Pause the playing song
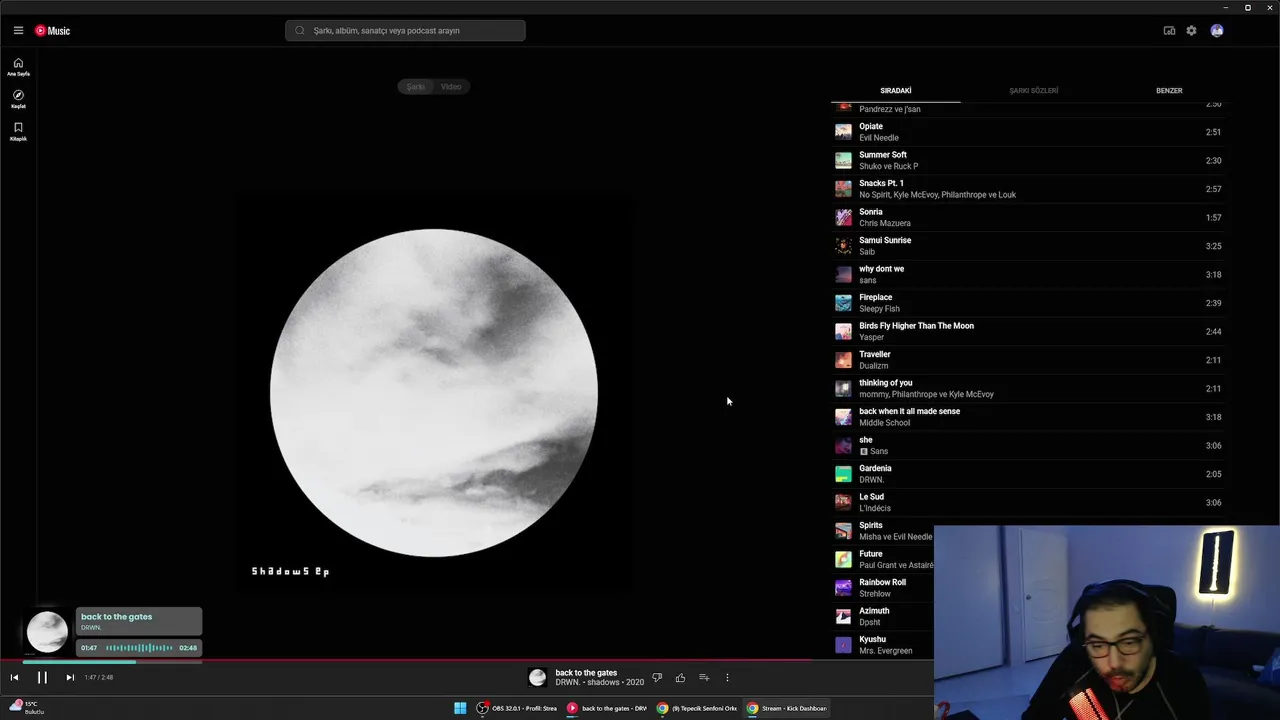 coord(42,677)
